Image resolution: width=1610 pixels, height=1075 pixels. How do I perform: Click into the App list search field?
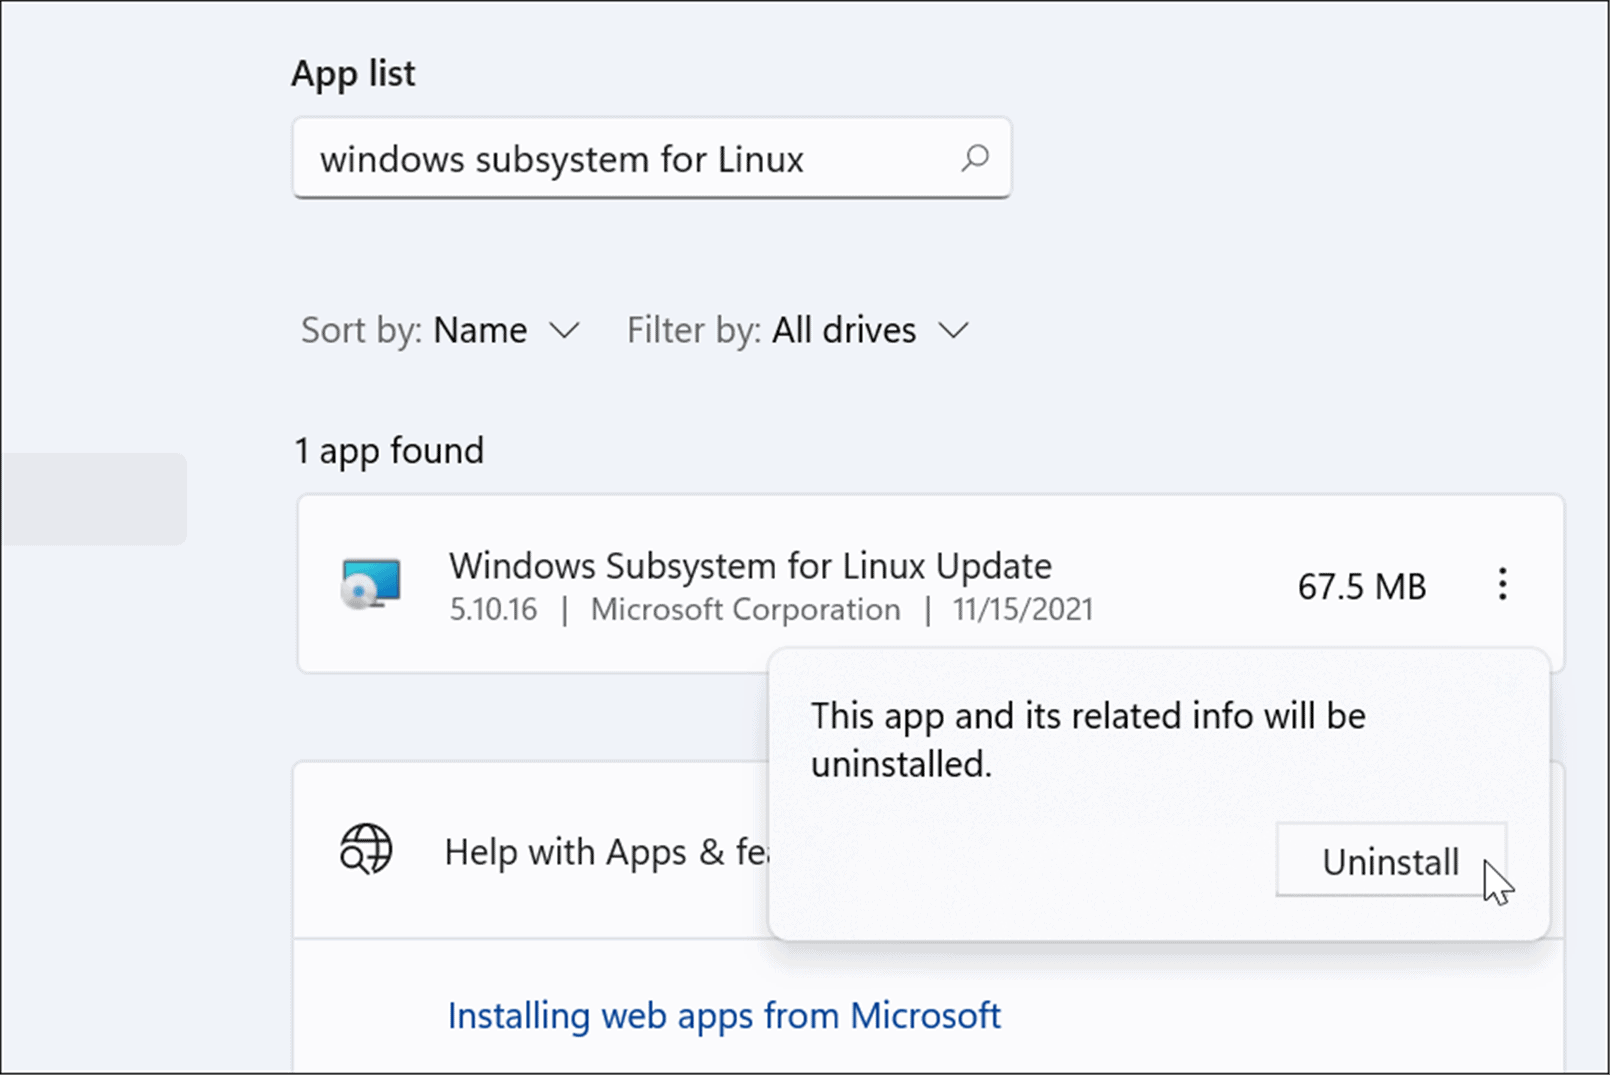(x=651, y=158)
